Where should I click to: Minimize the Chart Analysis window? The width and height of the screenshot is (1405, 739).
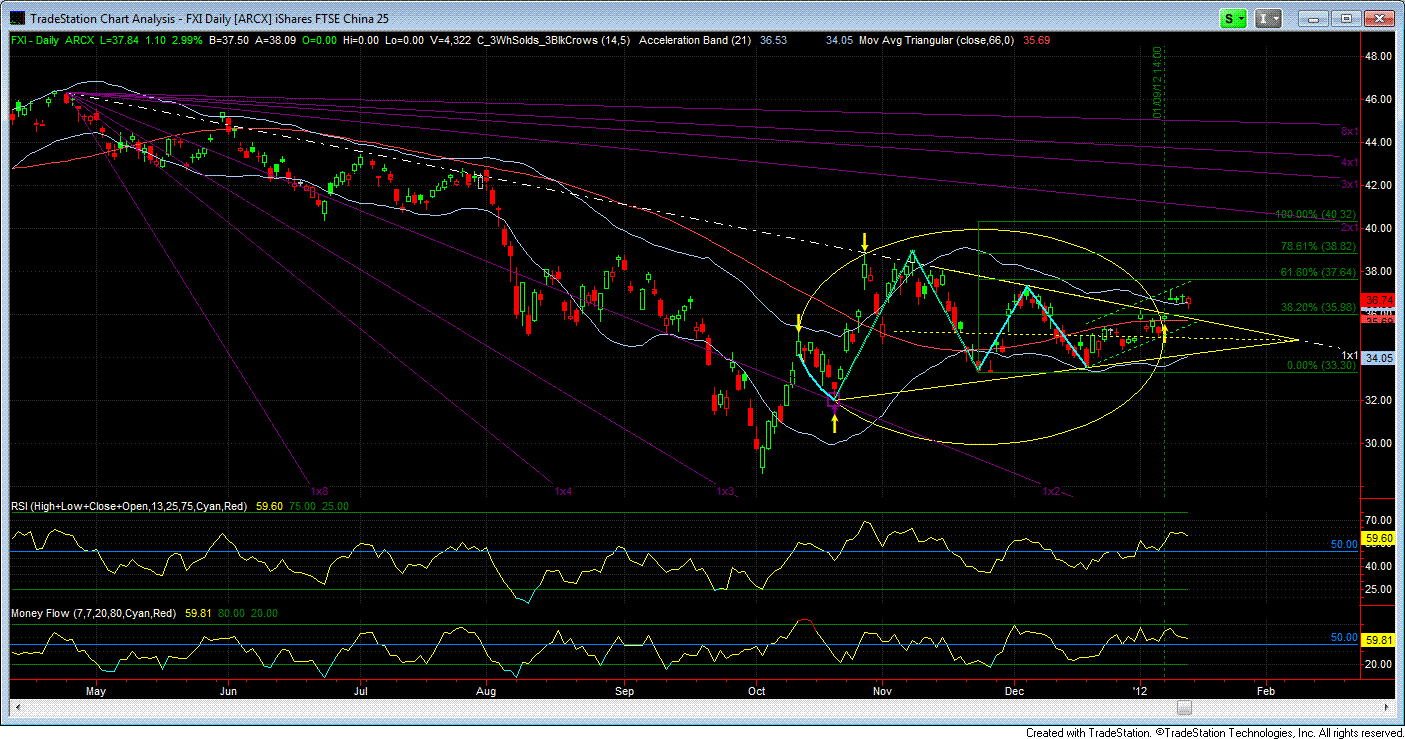click(x=1314, y=18)
